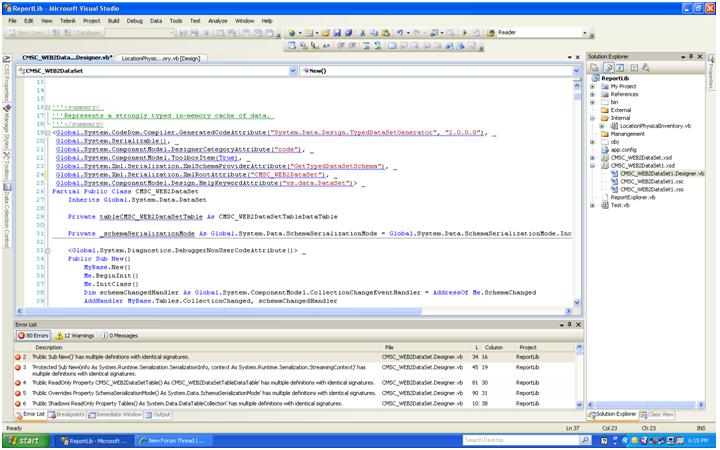Expand the Test.vb tree node
The image size is (720, 450).
592,205
